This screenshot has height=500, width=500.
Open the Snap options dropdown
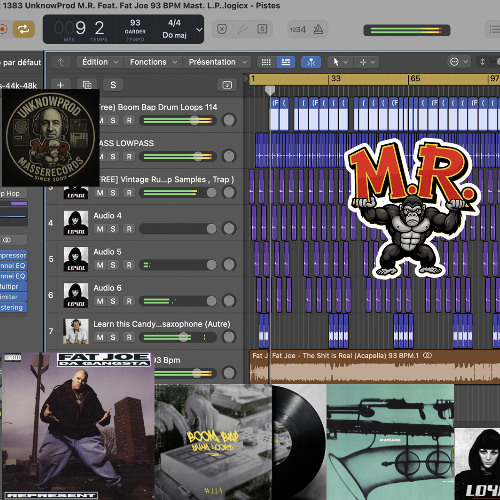coord(459,62)
